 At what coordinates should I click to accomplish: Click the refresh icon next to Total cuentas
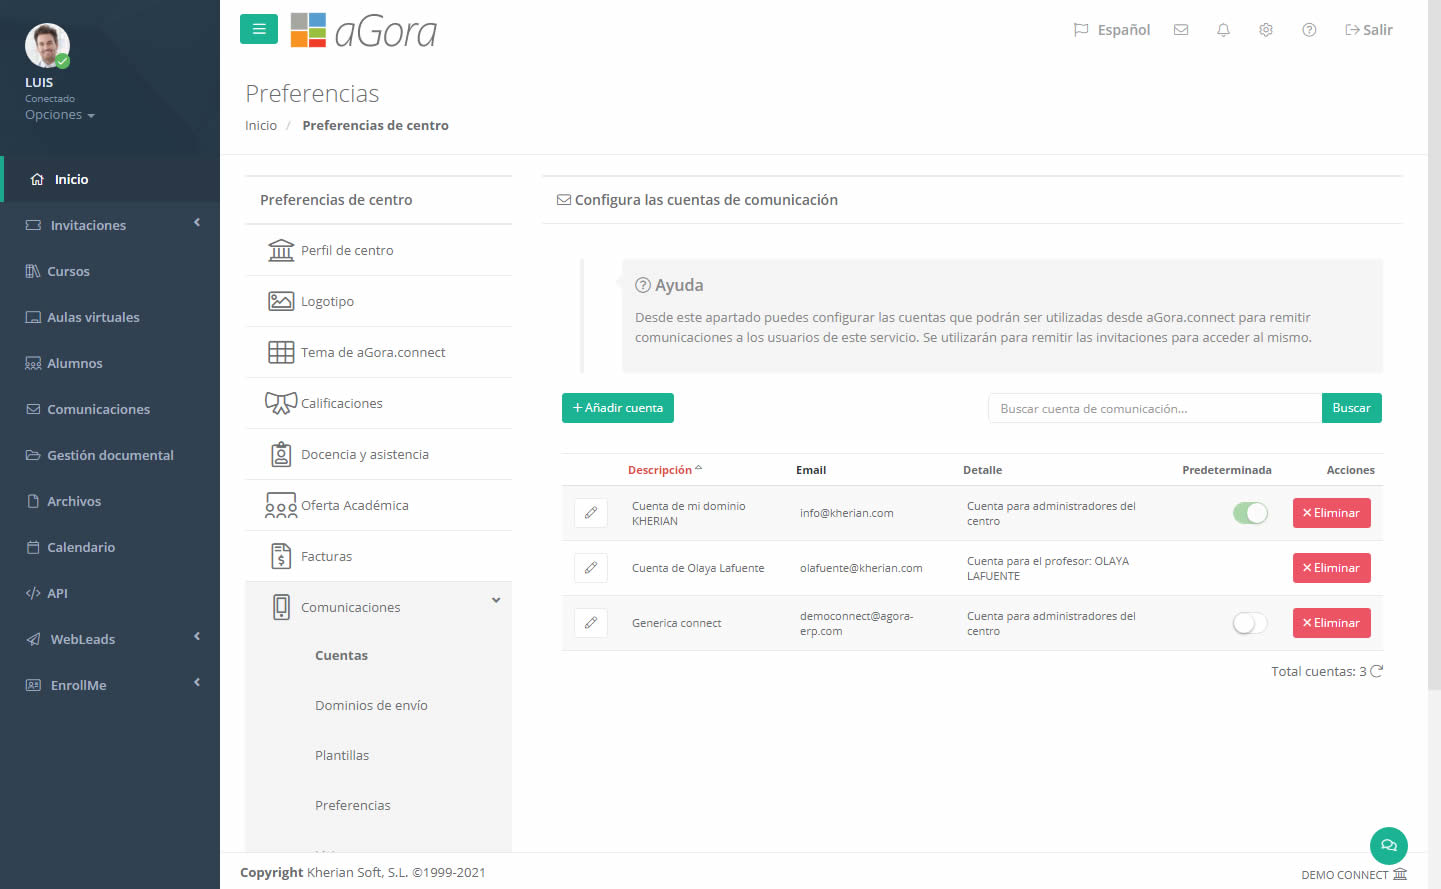[1377, 671]
